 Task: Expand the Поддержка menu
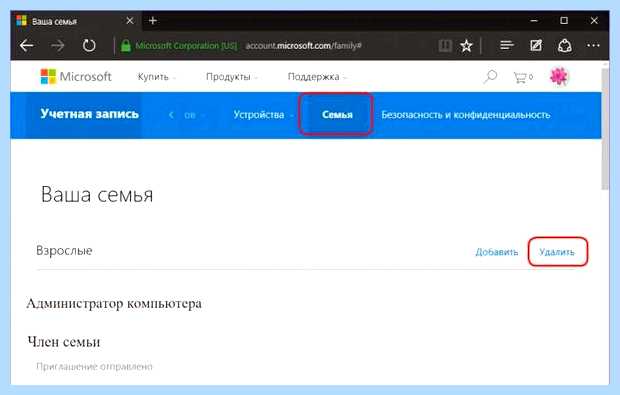317,77
